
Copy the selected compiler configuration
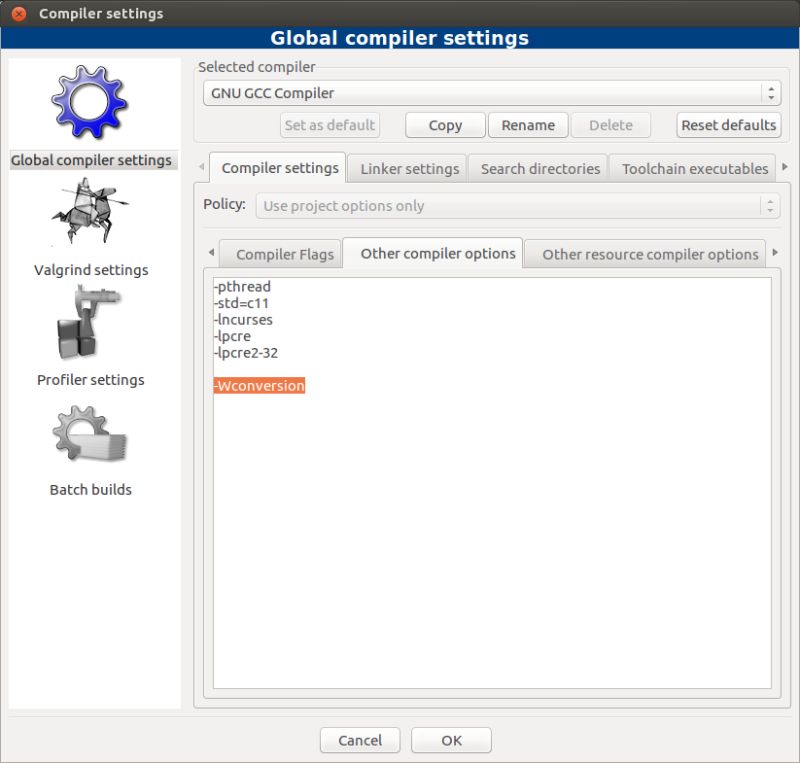pos(444,125)
